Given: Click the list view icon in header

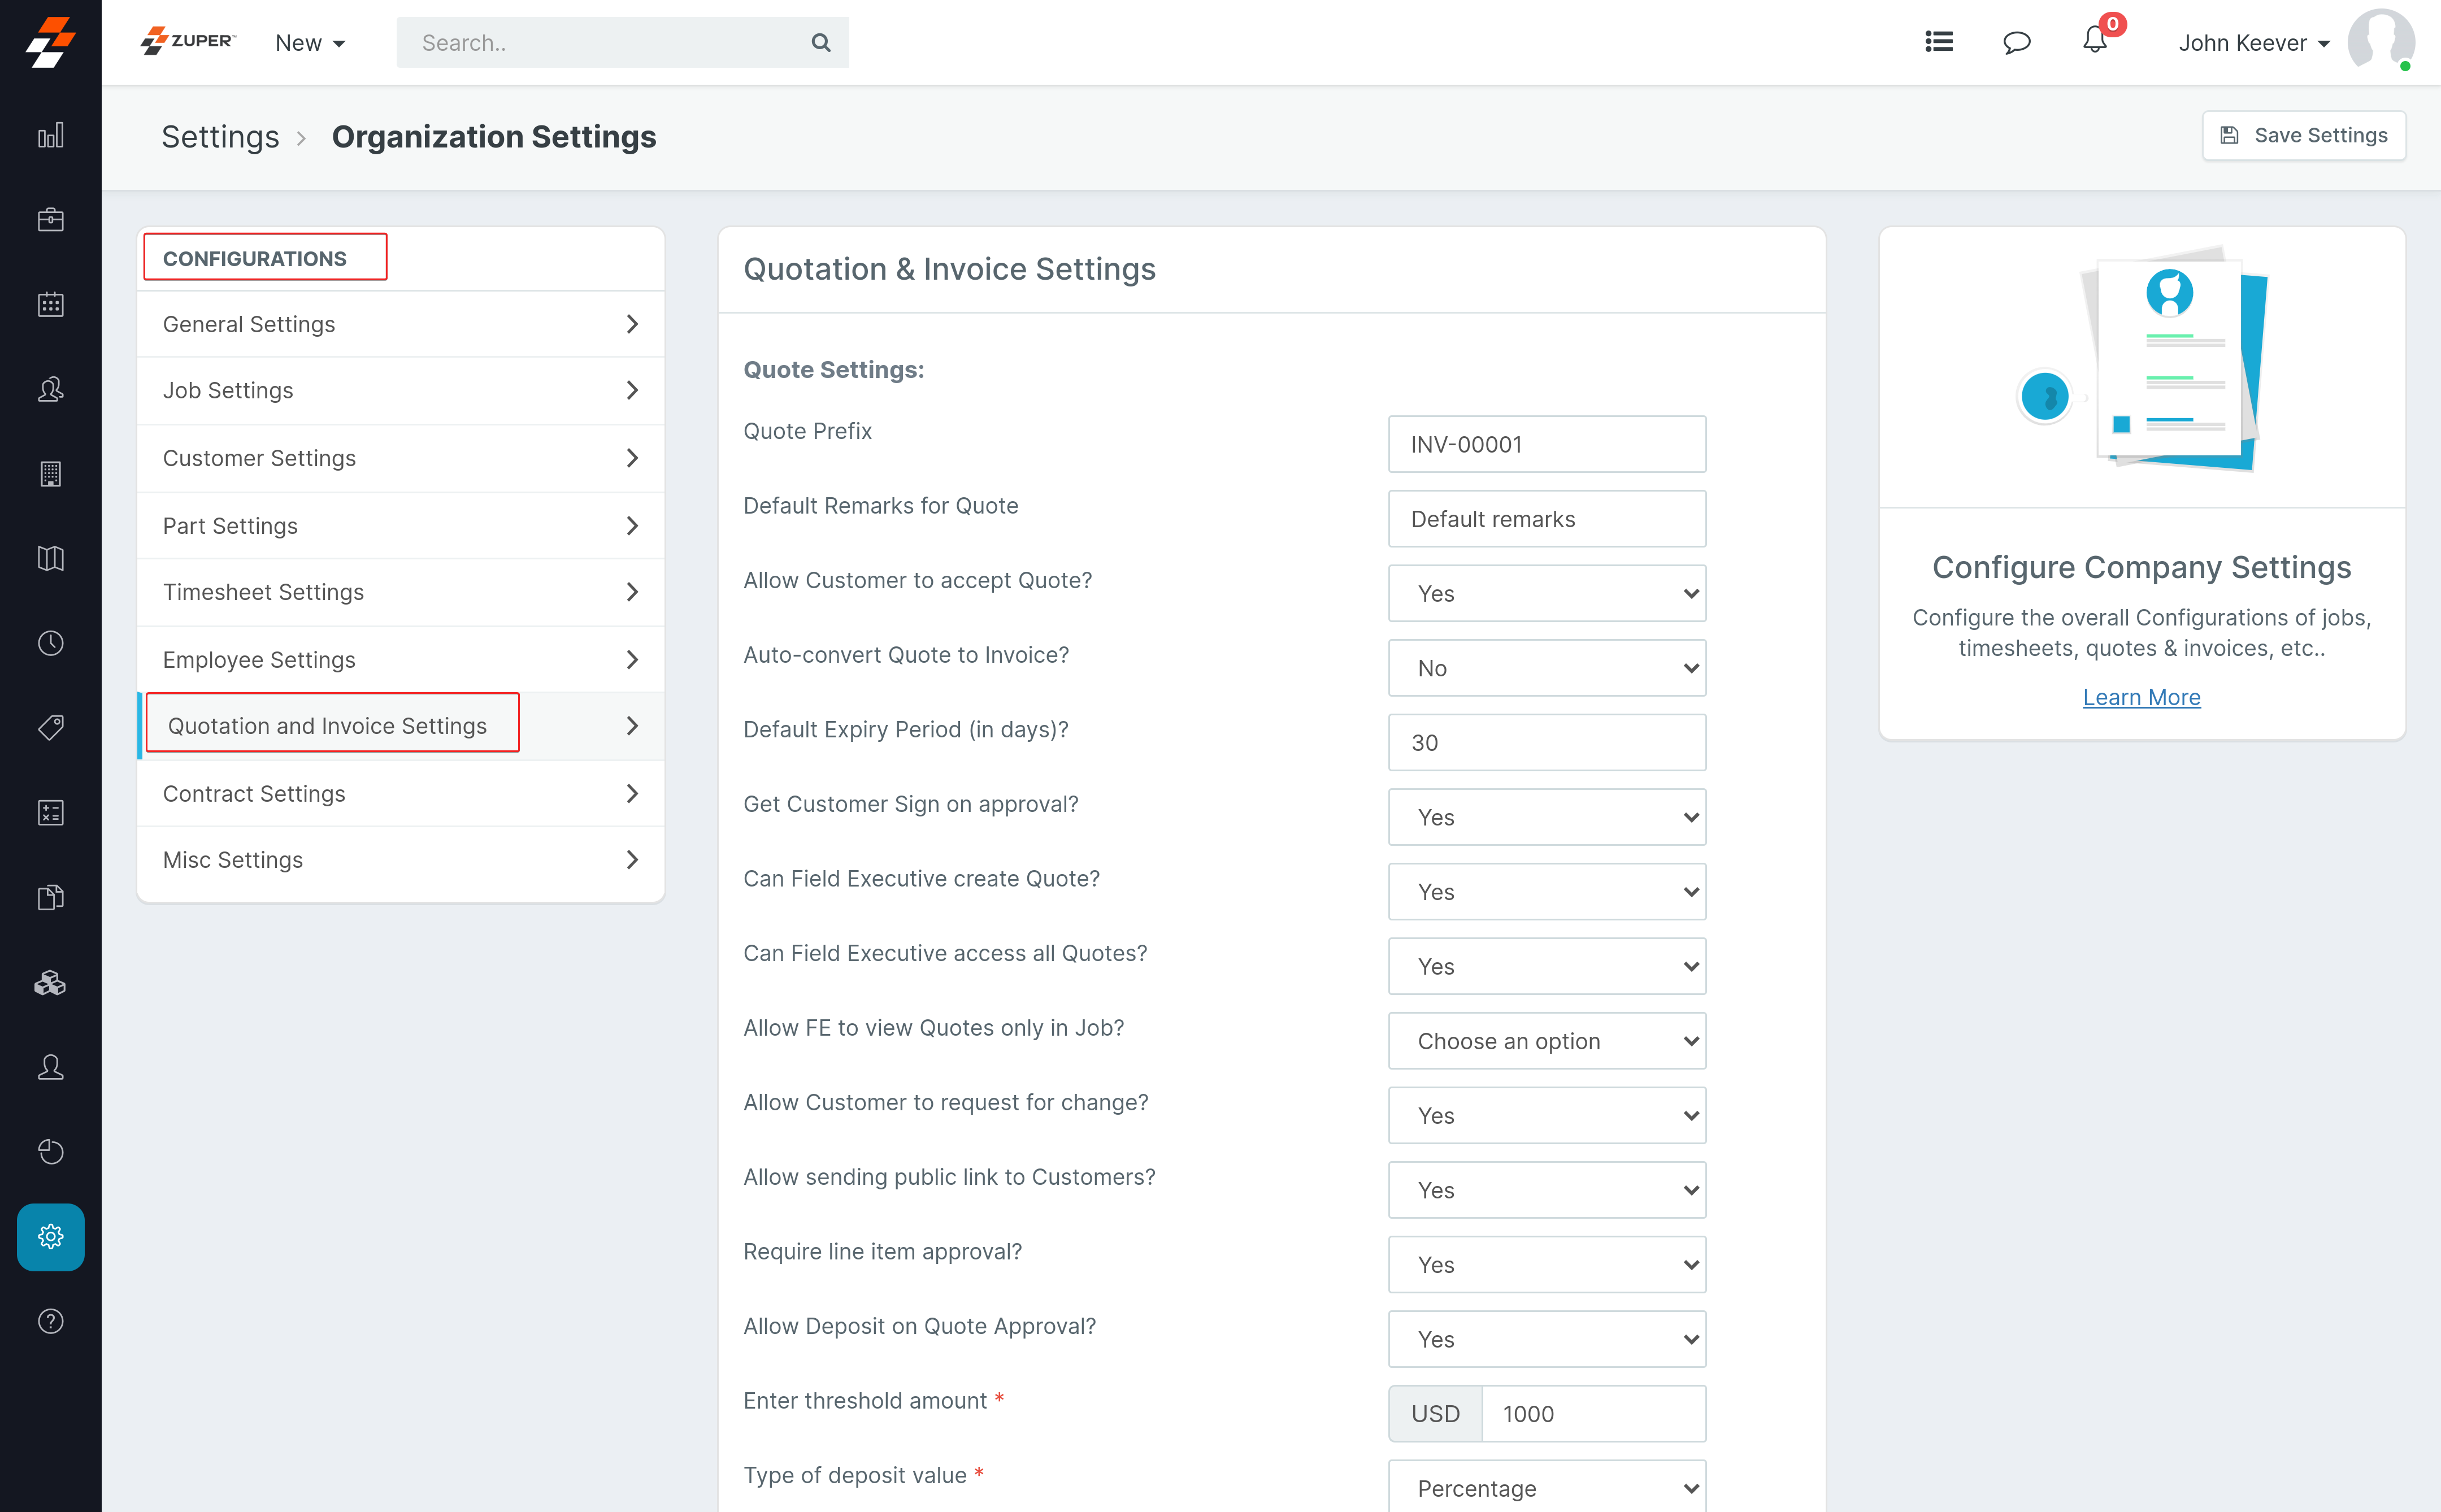Looking at the screenshot, I should (x=1938, y=42).
